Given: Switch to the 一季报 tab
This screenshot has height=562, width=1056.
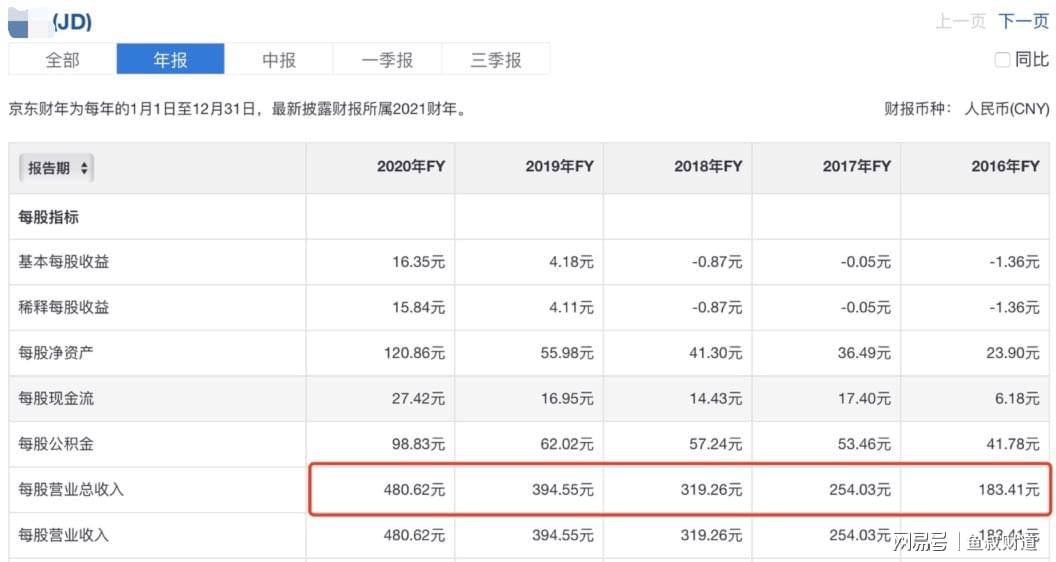Looking at the screenshot, I should [x=387, y=60].
